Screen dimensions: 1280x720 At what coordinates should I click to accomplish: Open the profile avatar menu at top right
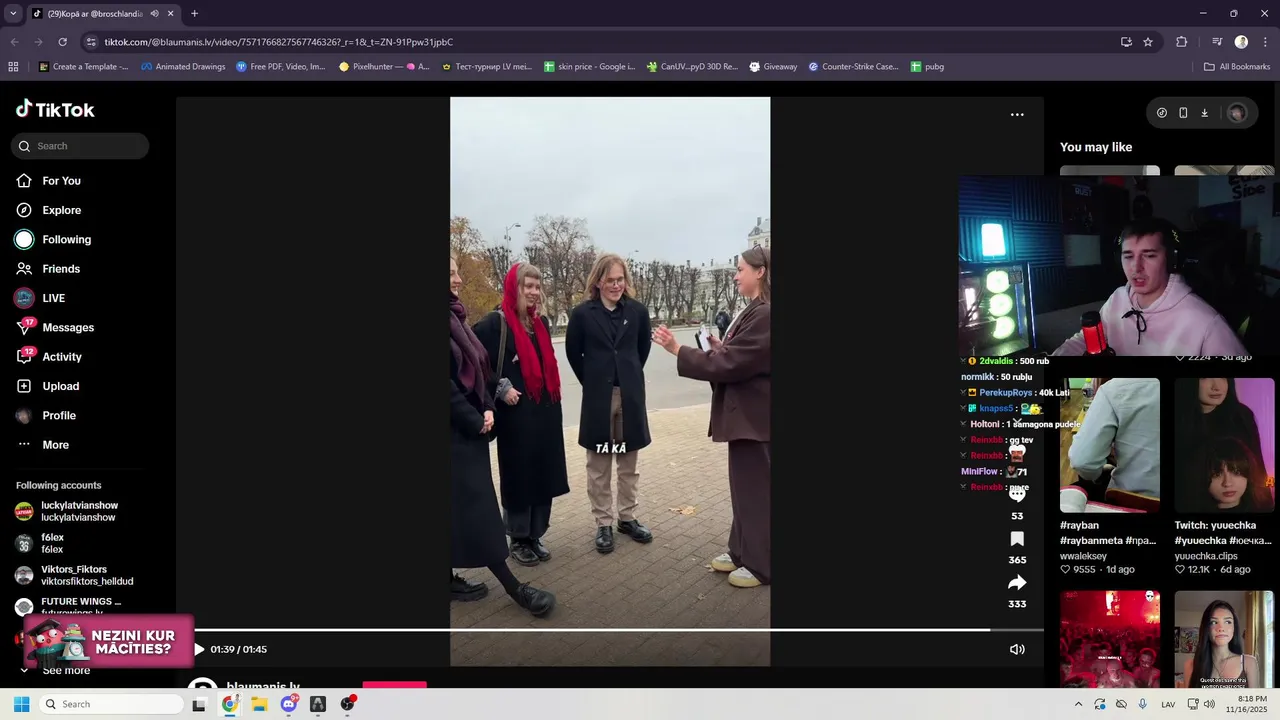(1237, 113)
